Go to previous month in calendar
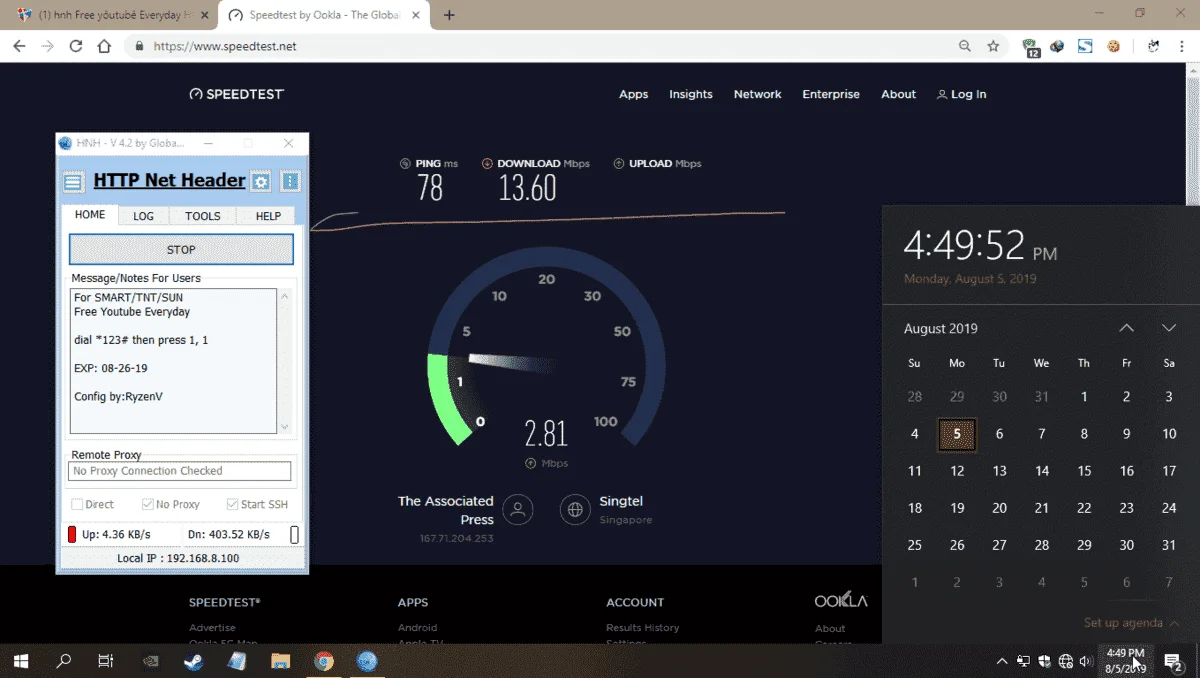Viewport: 1200px width, 678px height. [1126, 328]
